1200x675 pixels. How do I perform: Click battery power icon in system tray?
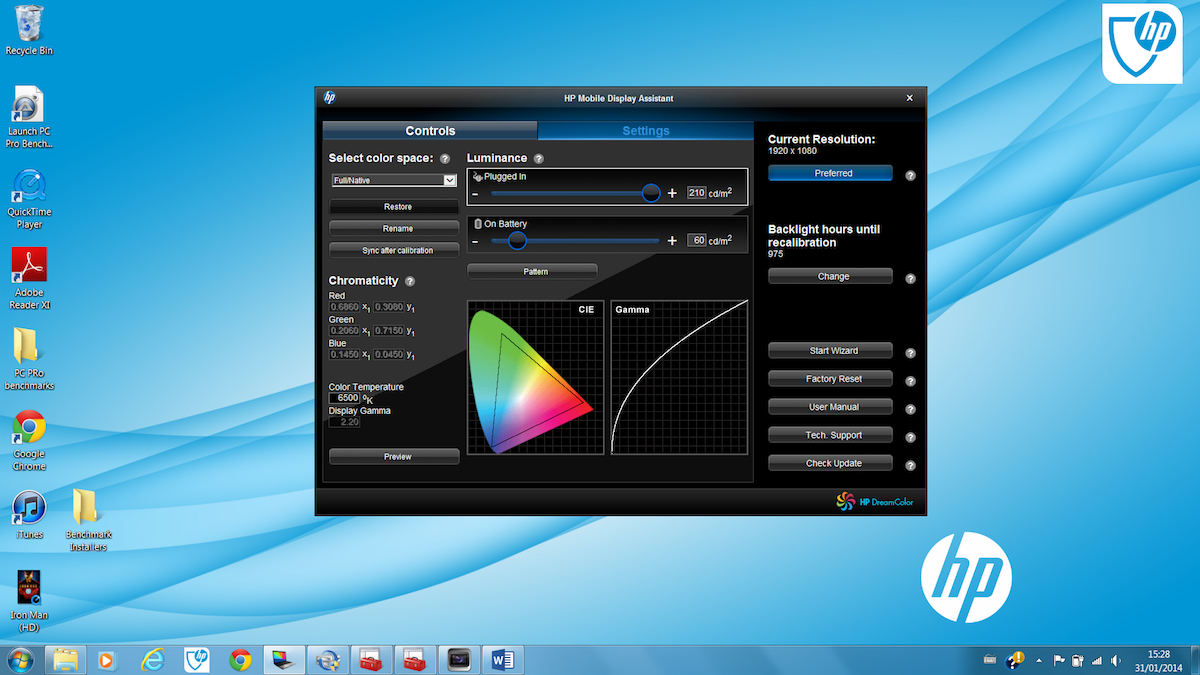(1077, 660)
